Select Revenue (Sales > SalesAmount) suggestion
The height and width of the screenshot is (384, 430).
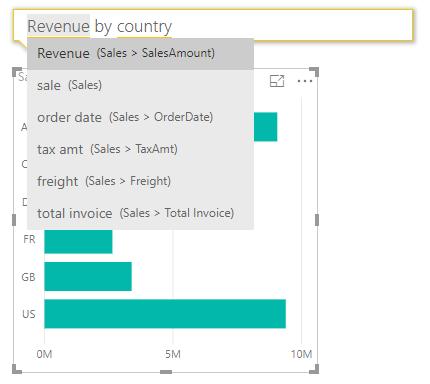pyautogui.click(x=140, y=53)
